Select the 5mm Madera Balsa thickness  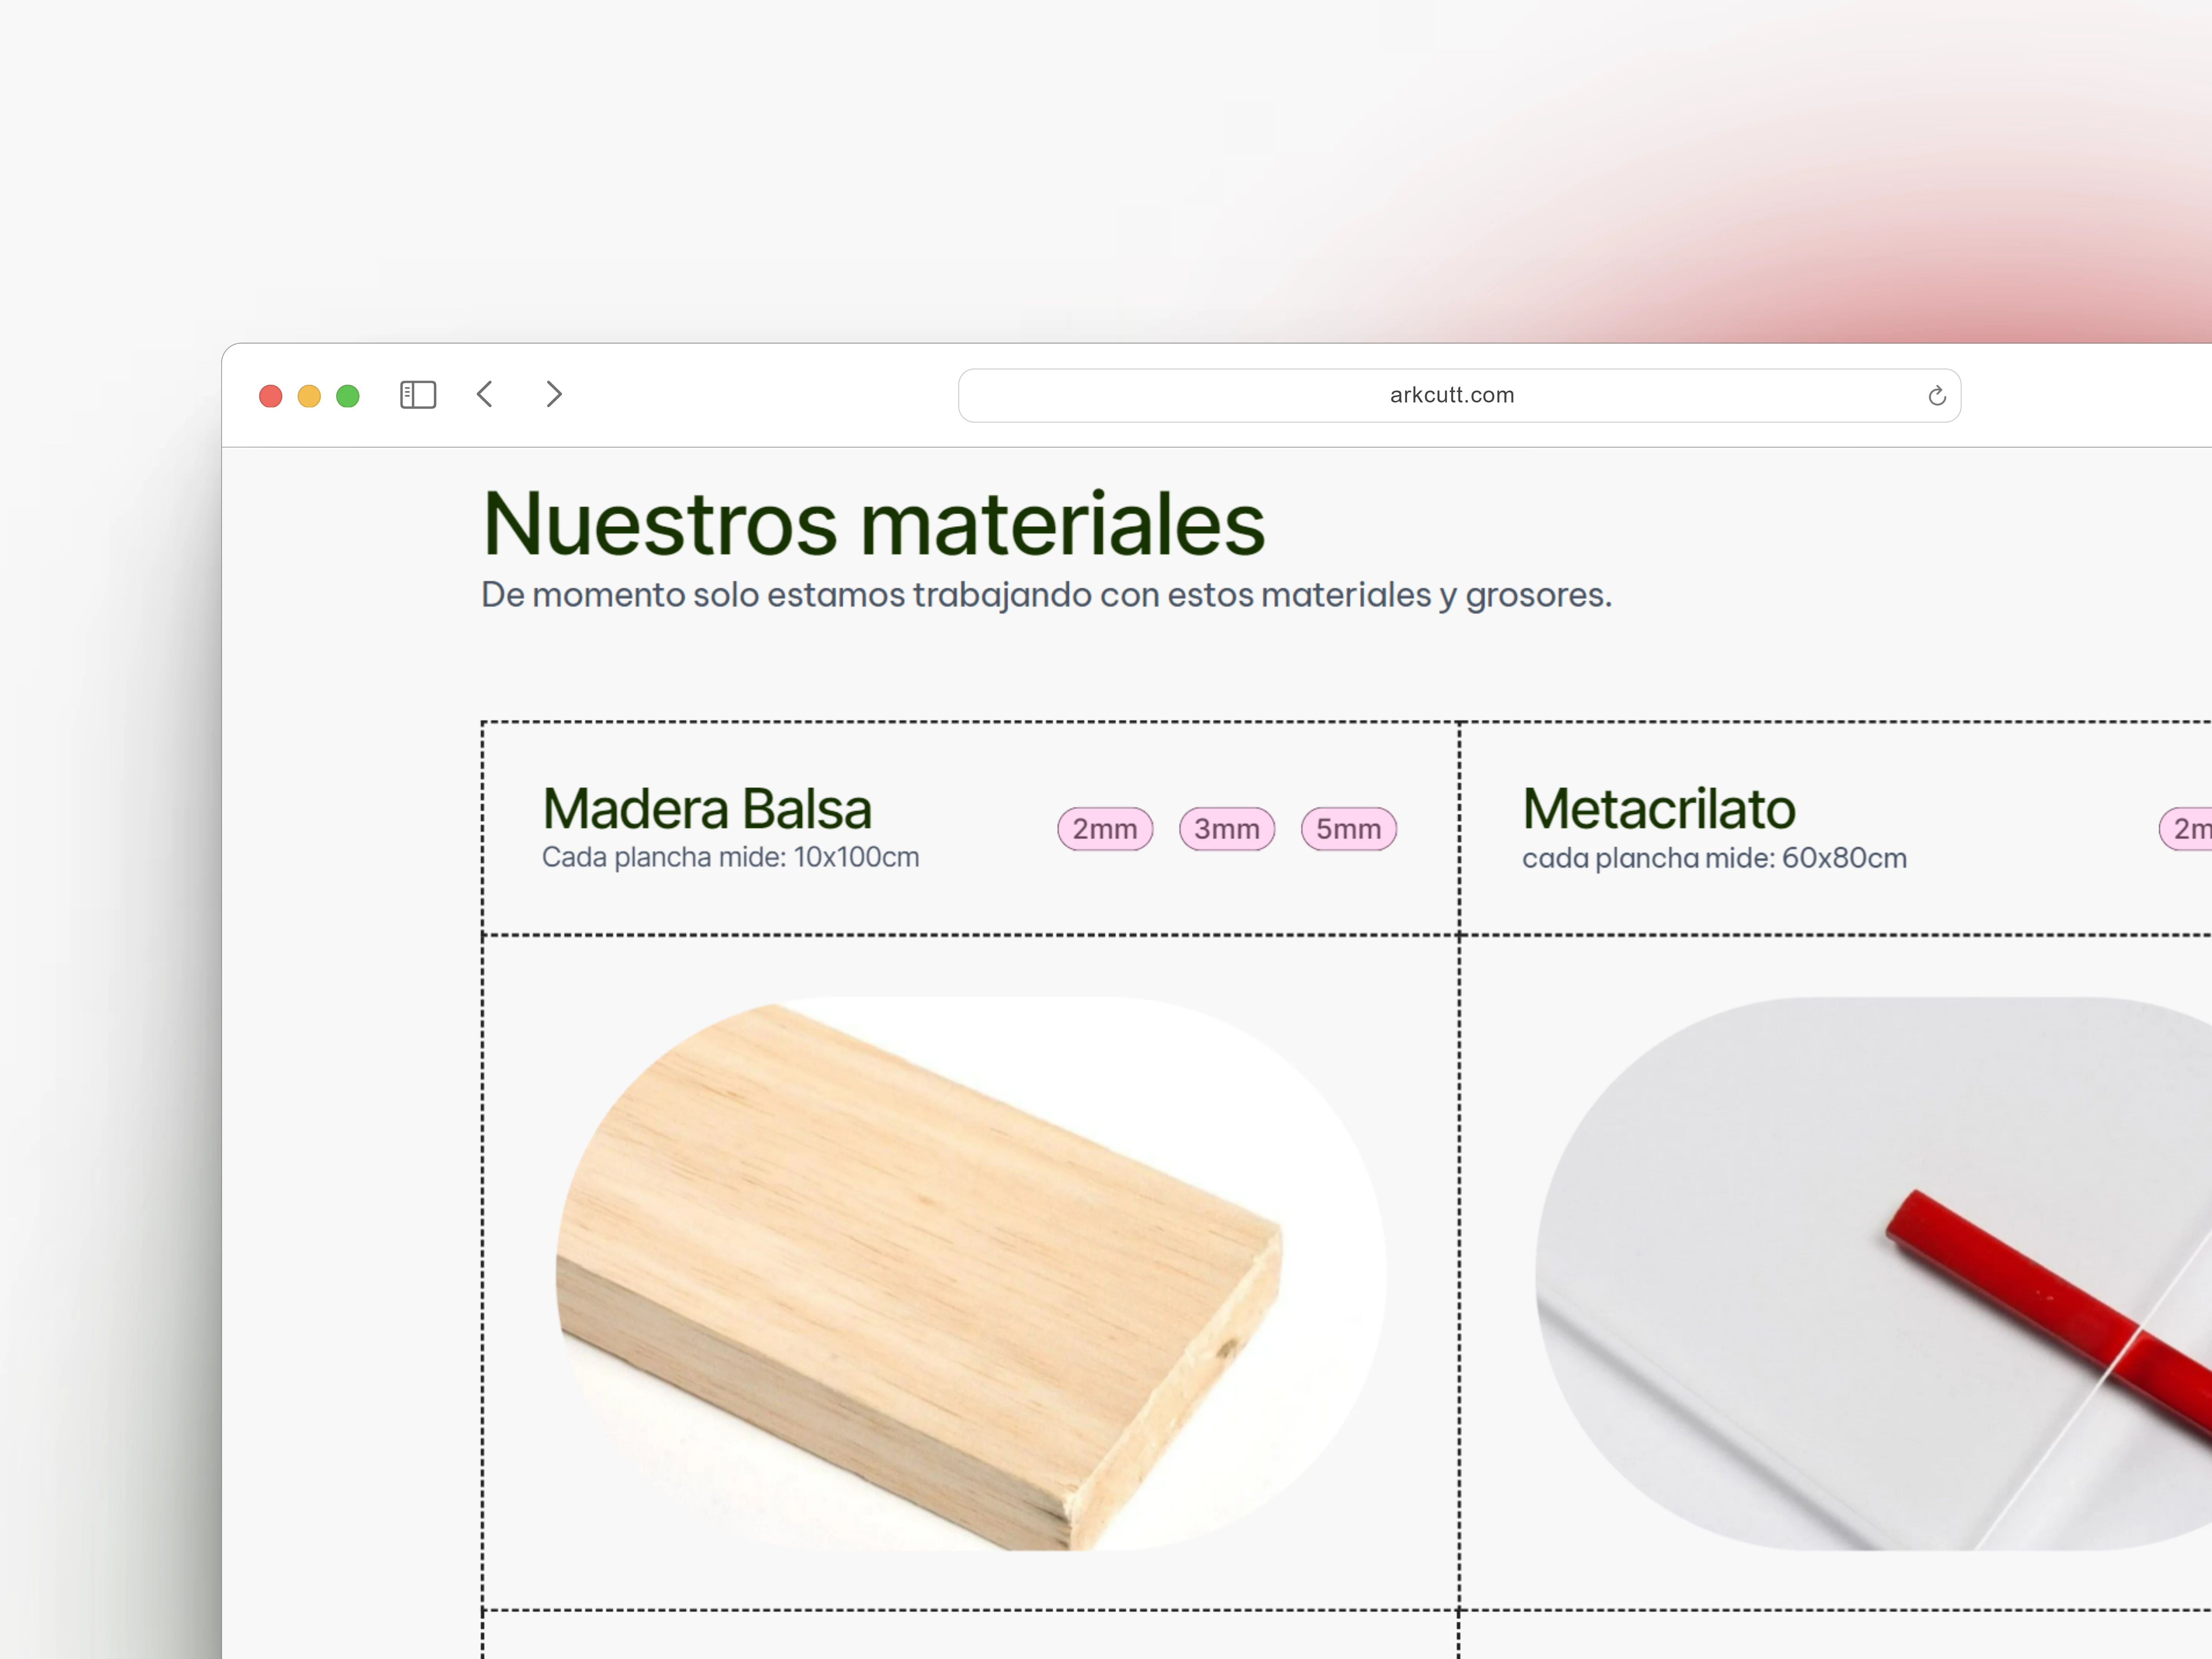point(1349,829)
